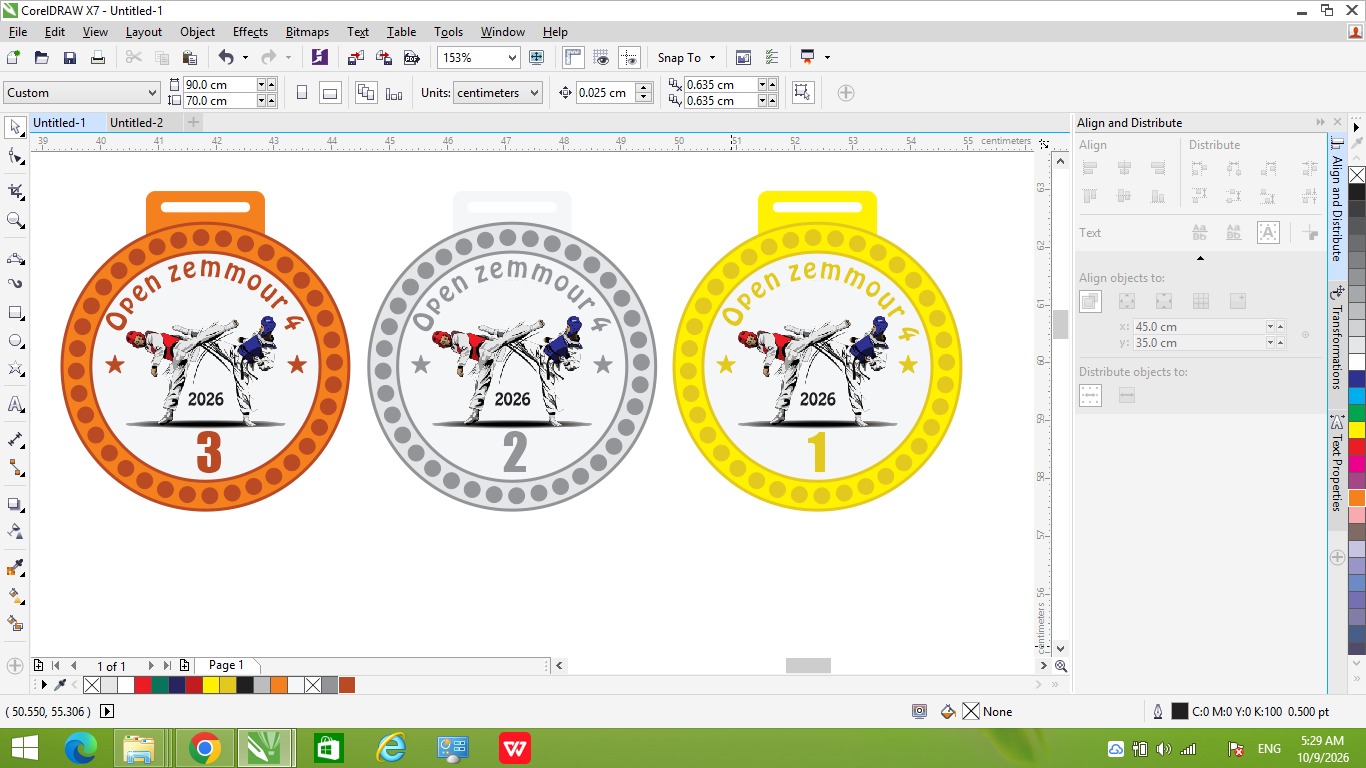Switch to the Untitled-2 document tab

[137, 123]
